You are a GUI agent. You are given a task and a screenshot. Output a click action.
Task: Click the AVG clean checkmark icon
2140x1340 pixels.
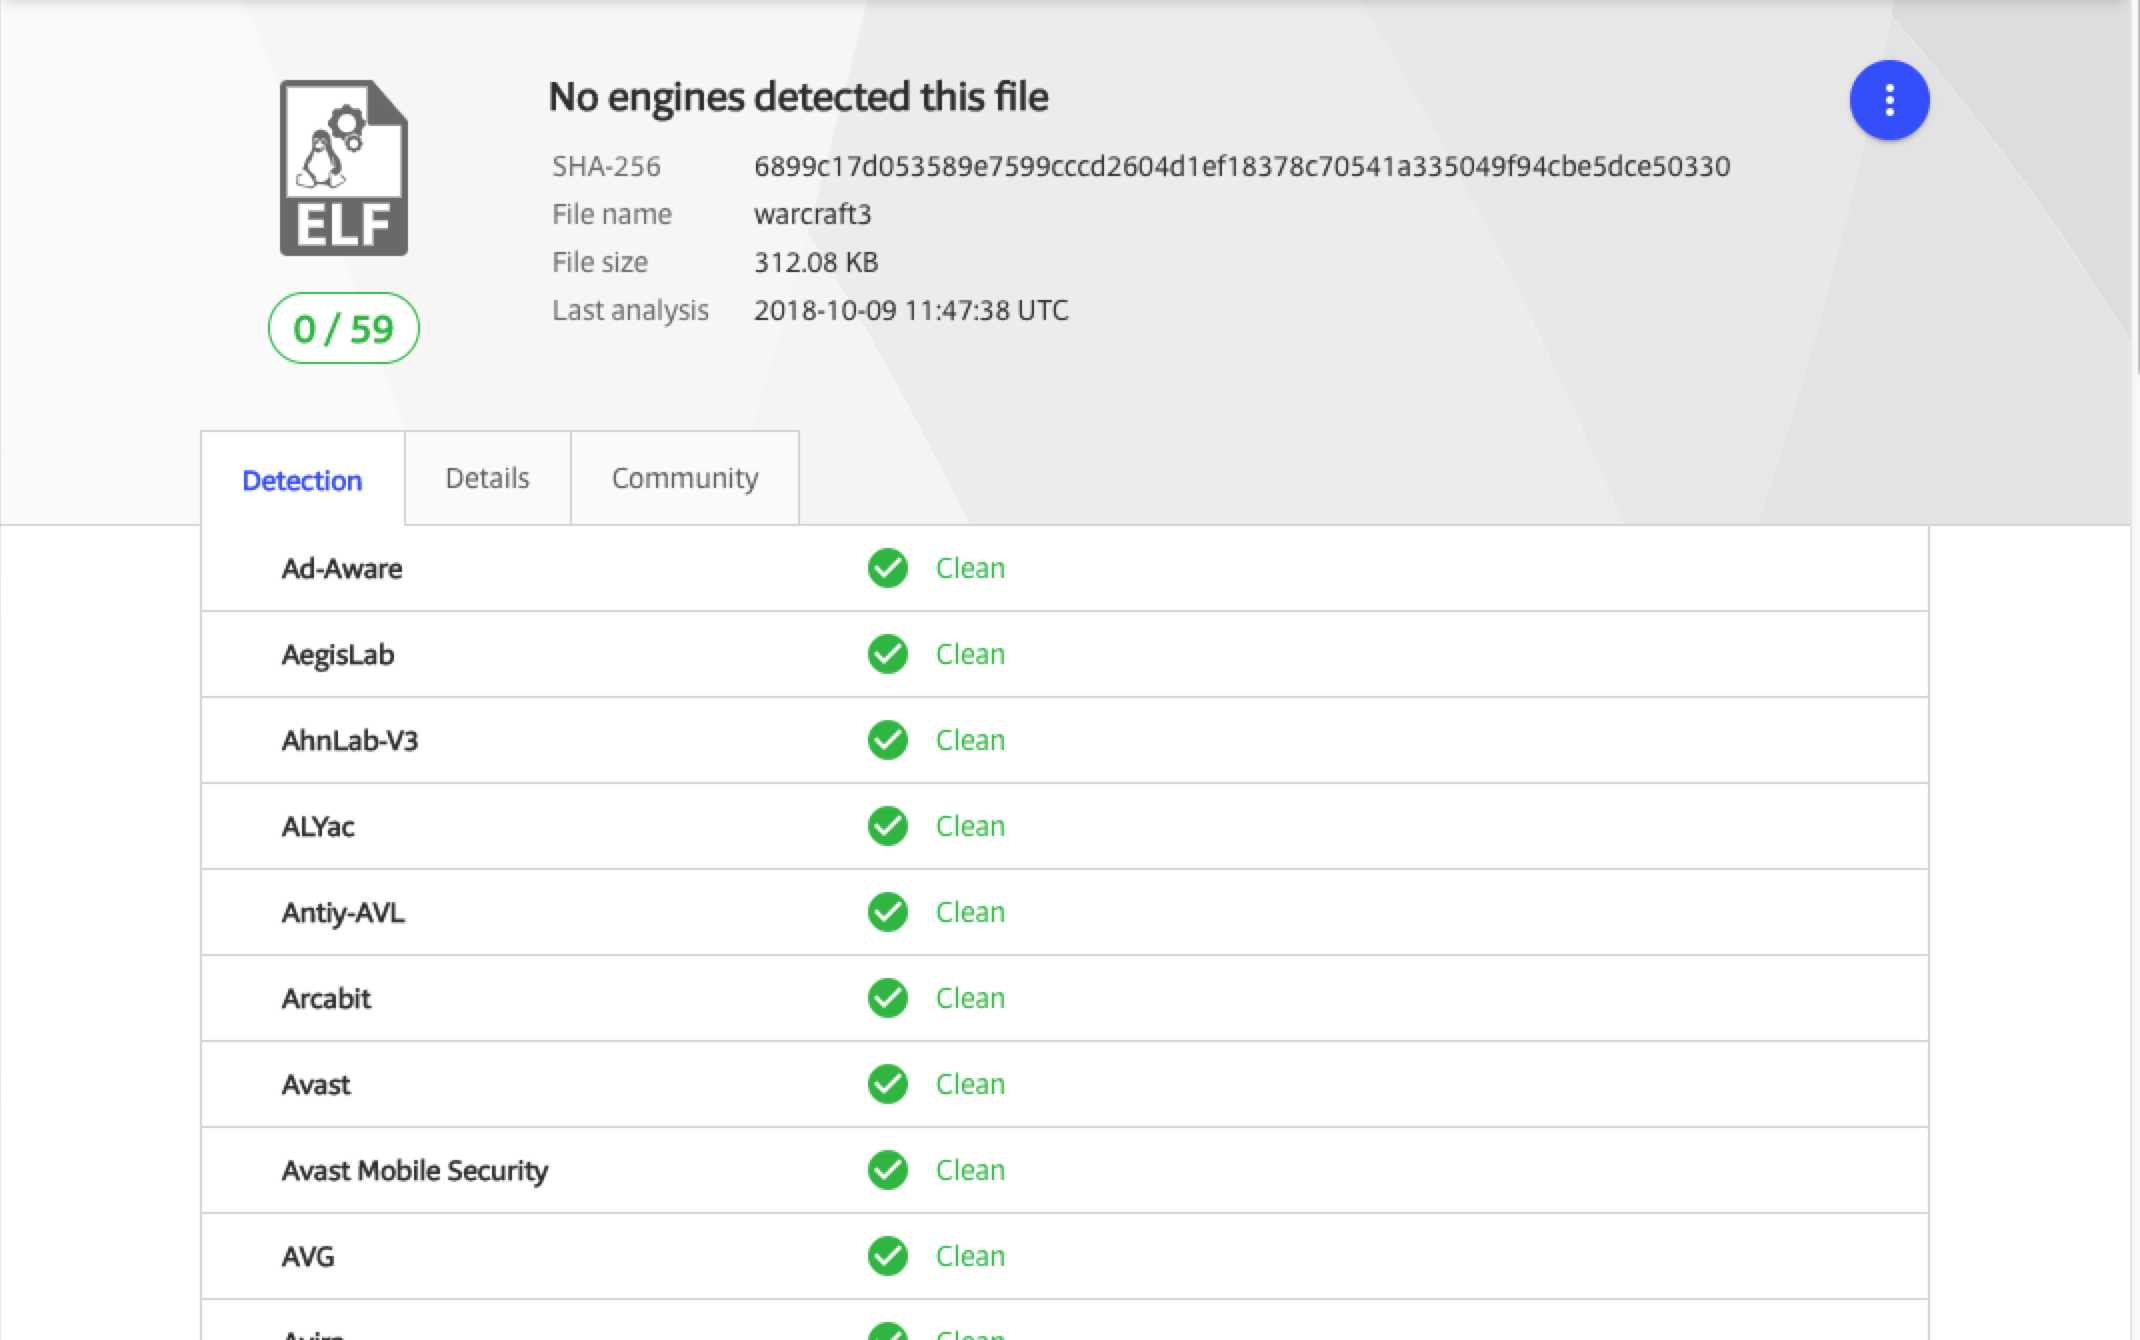point(890,1255)
